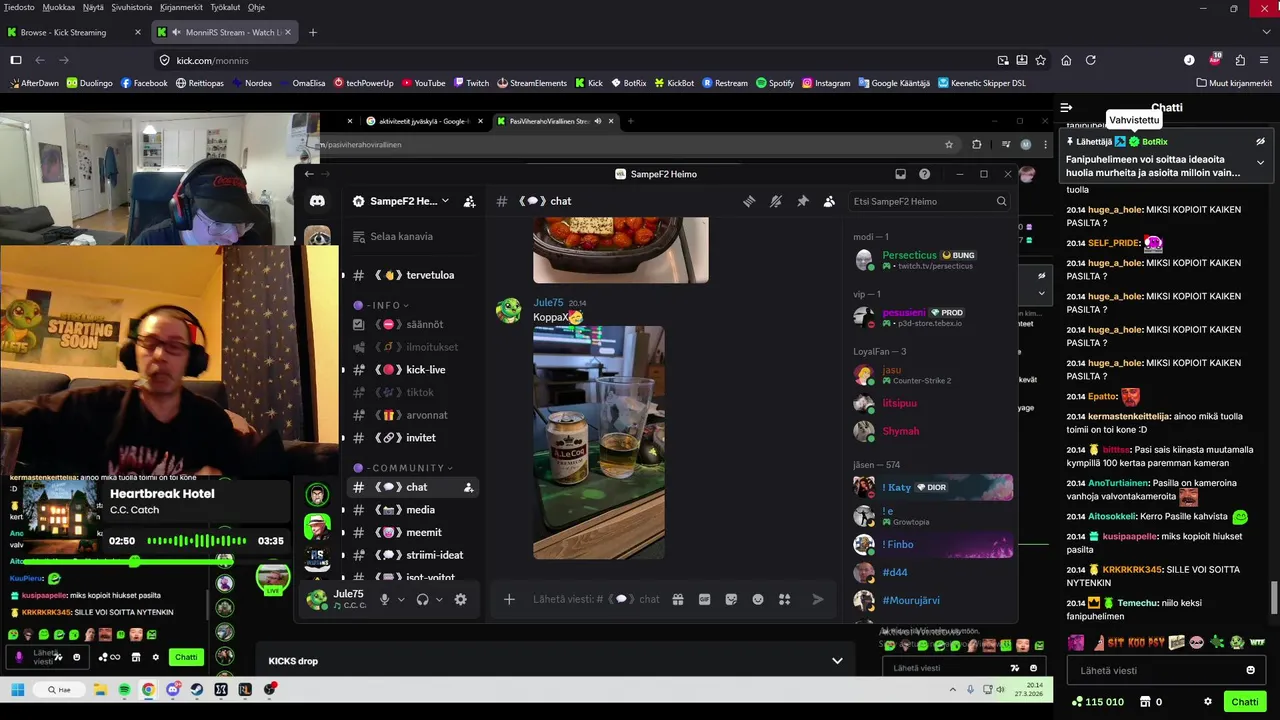Open Kick chat settings gear

1208,702
